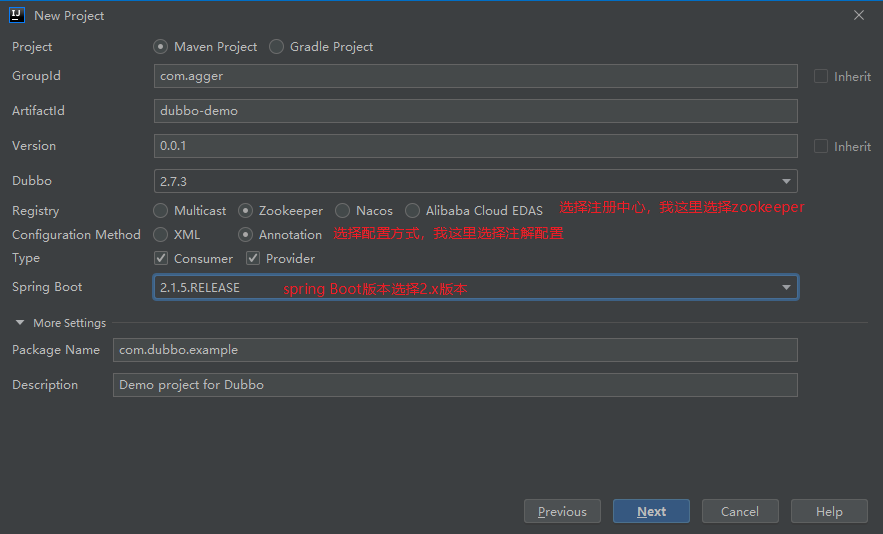Click the IntelliJ IDEA logo icon
Screen dimensions: 883x534
17,15
